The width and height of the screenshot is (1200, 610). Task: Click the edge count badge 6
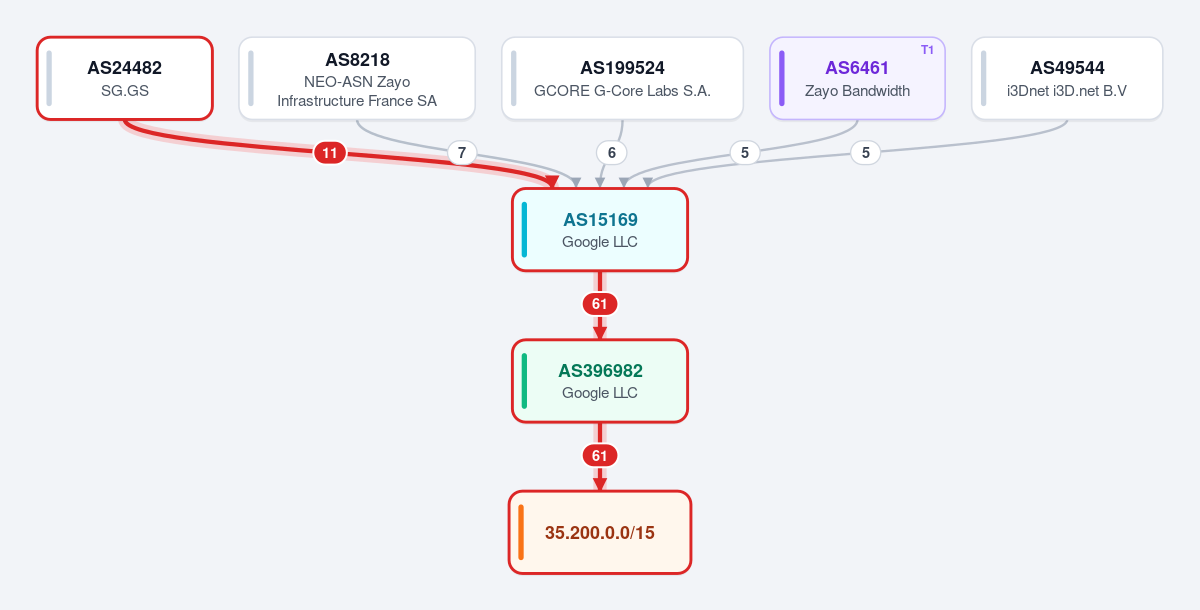click(x=612, y=153)
